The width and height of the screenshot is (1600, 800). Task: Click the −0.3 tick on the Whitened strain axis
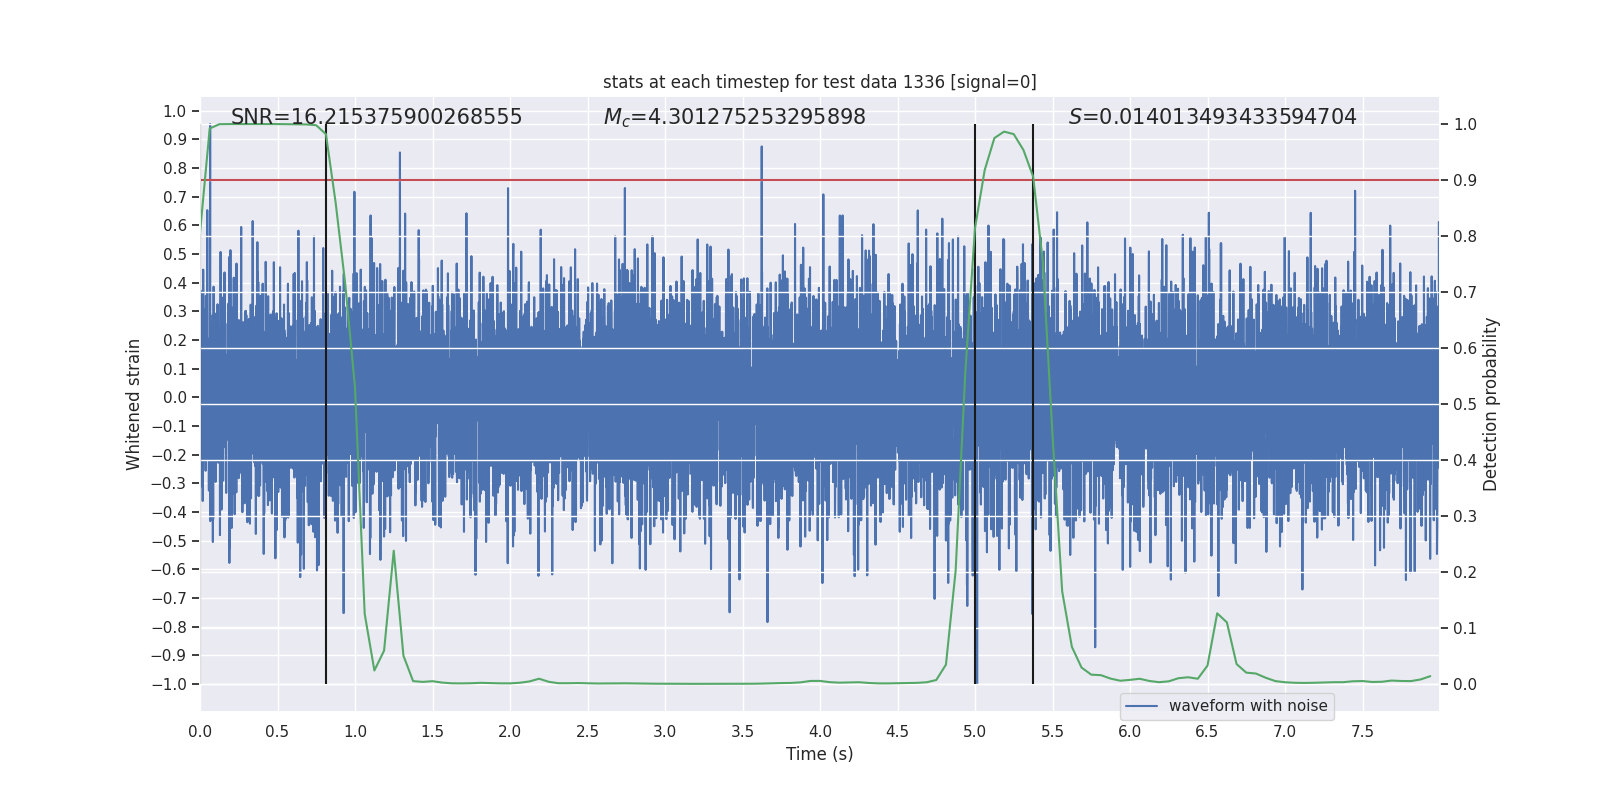pos(169,484)
